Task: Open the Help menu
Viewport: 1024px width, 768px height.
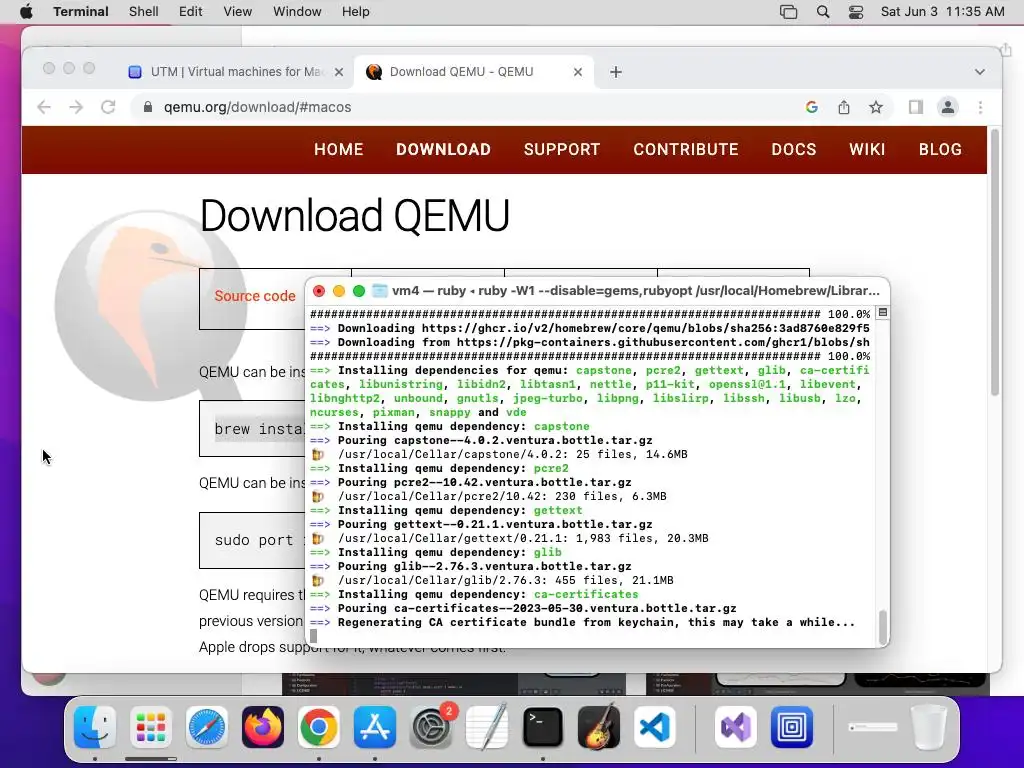Action: point(356,12)
